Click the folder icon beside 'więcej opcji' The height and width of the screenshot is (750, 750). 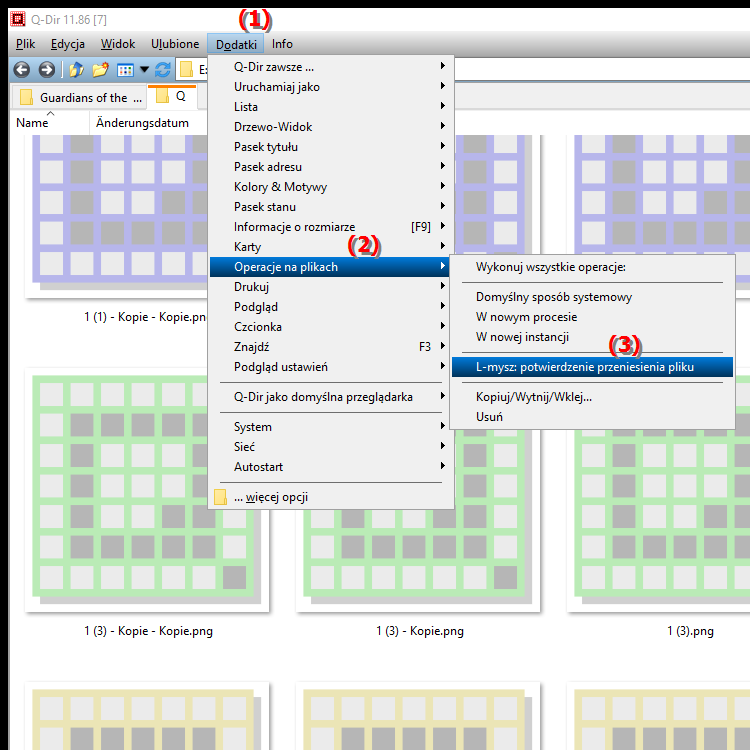click(221, 497)
